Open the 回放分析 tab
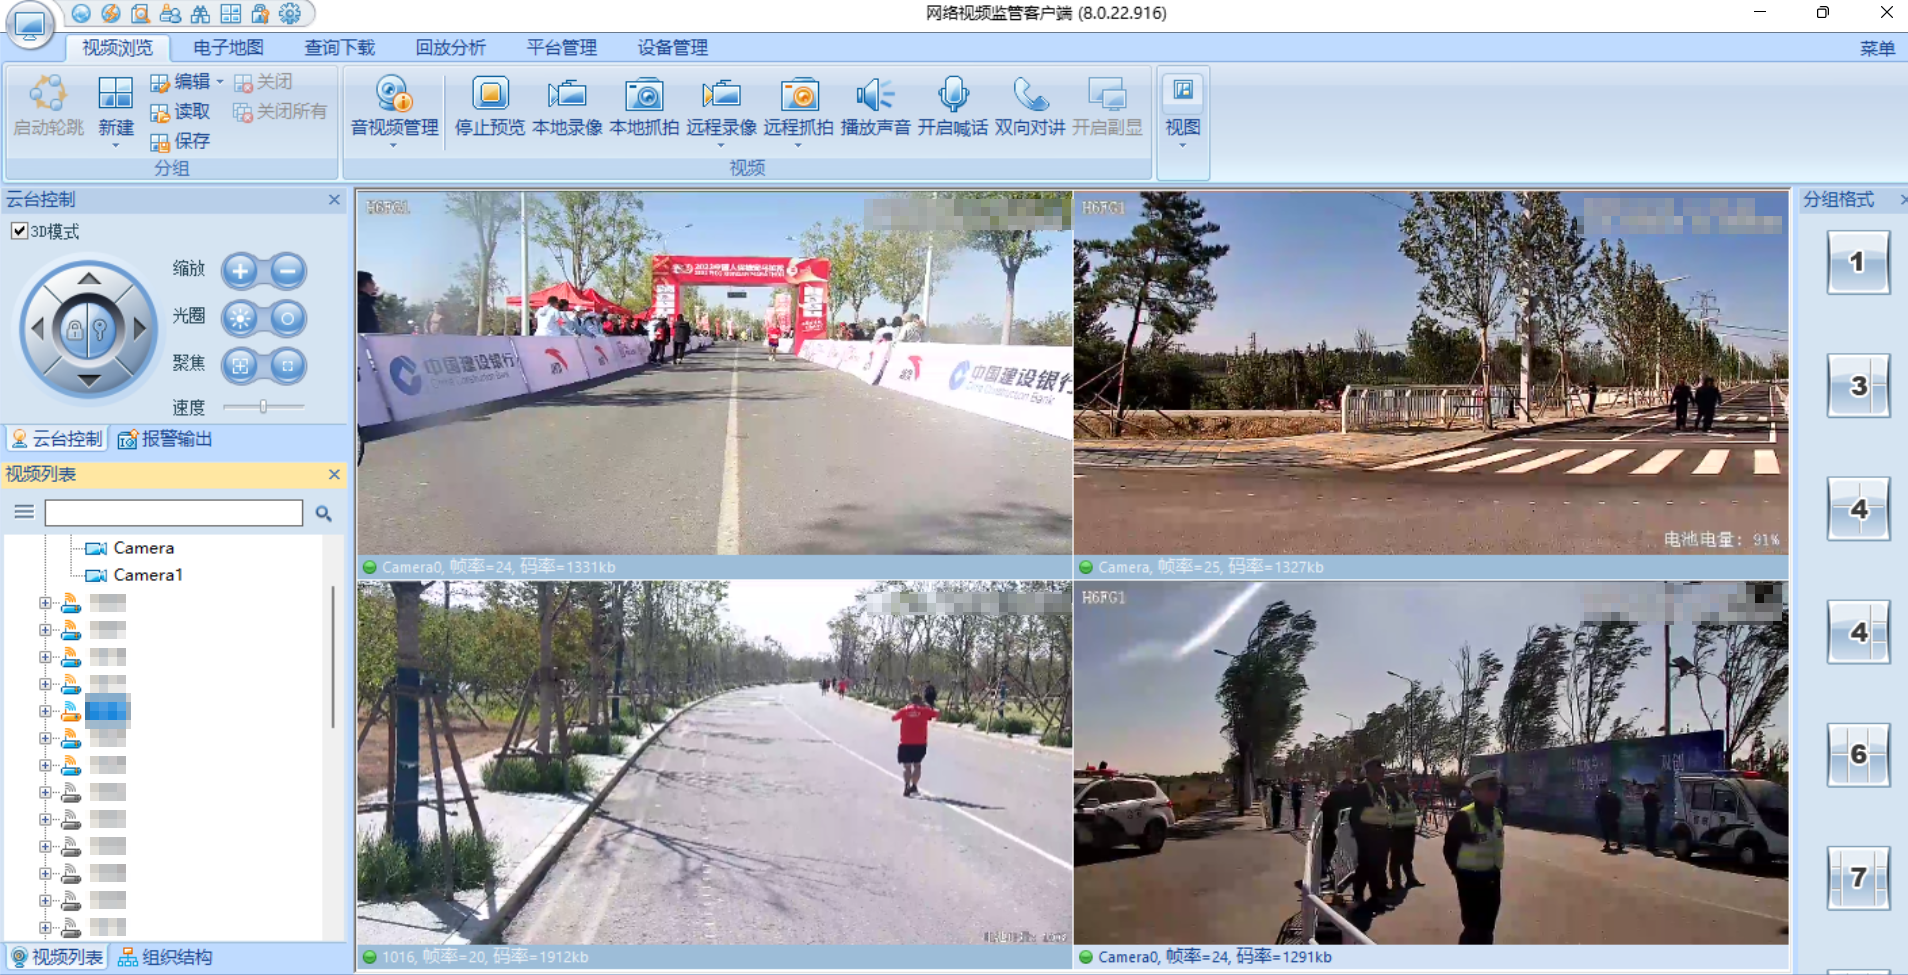The width and height of the screenshot is (1908, 975). tap(450, 47)
